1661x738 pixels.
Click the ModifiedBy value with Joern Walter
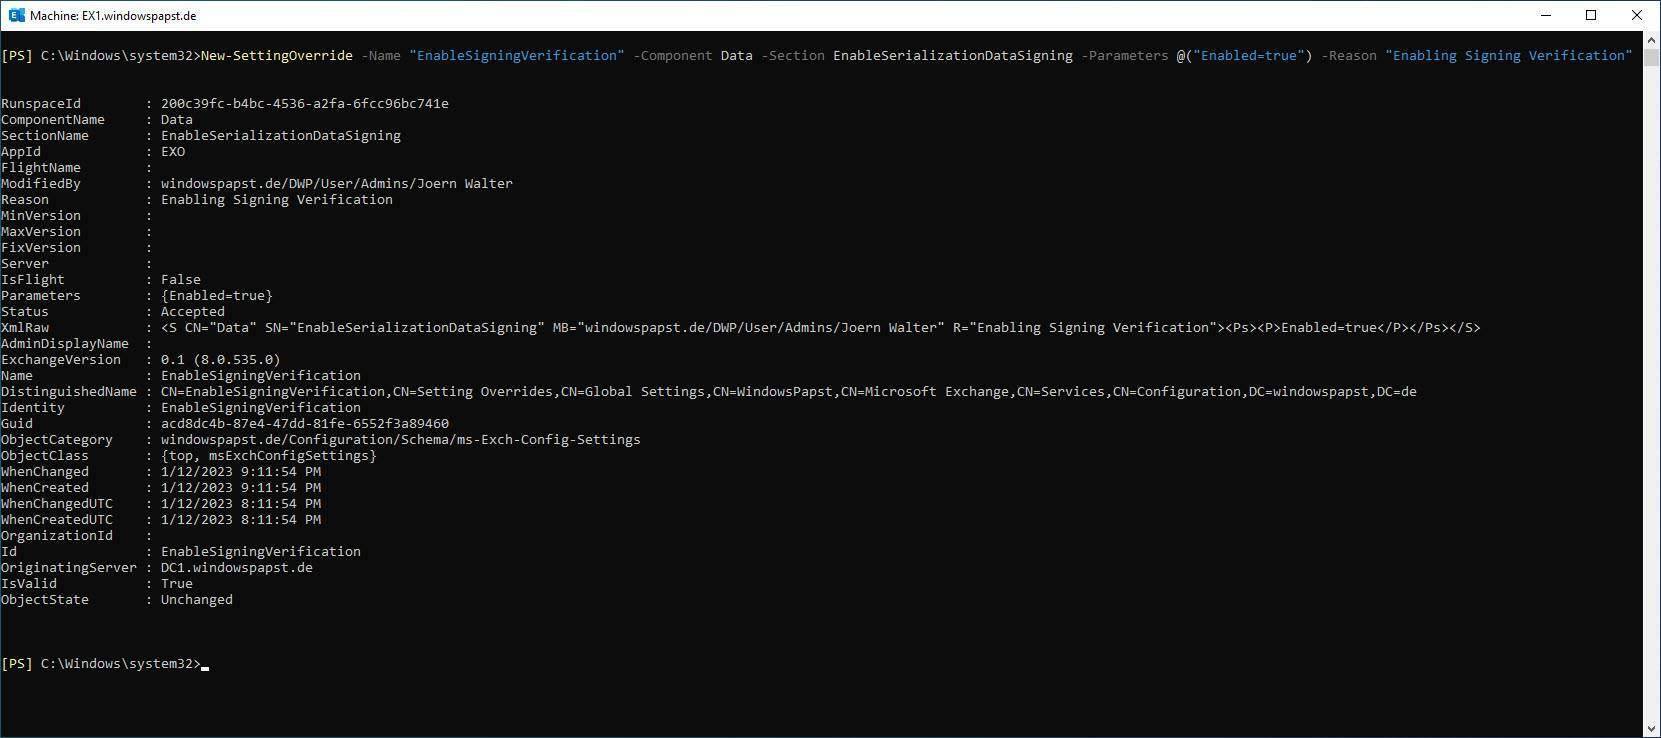coord(336,184)
